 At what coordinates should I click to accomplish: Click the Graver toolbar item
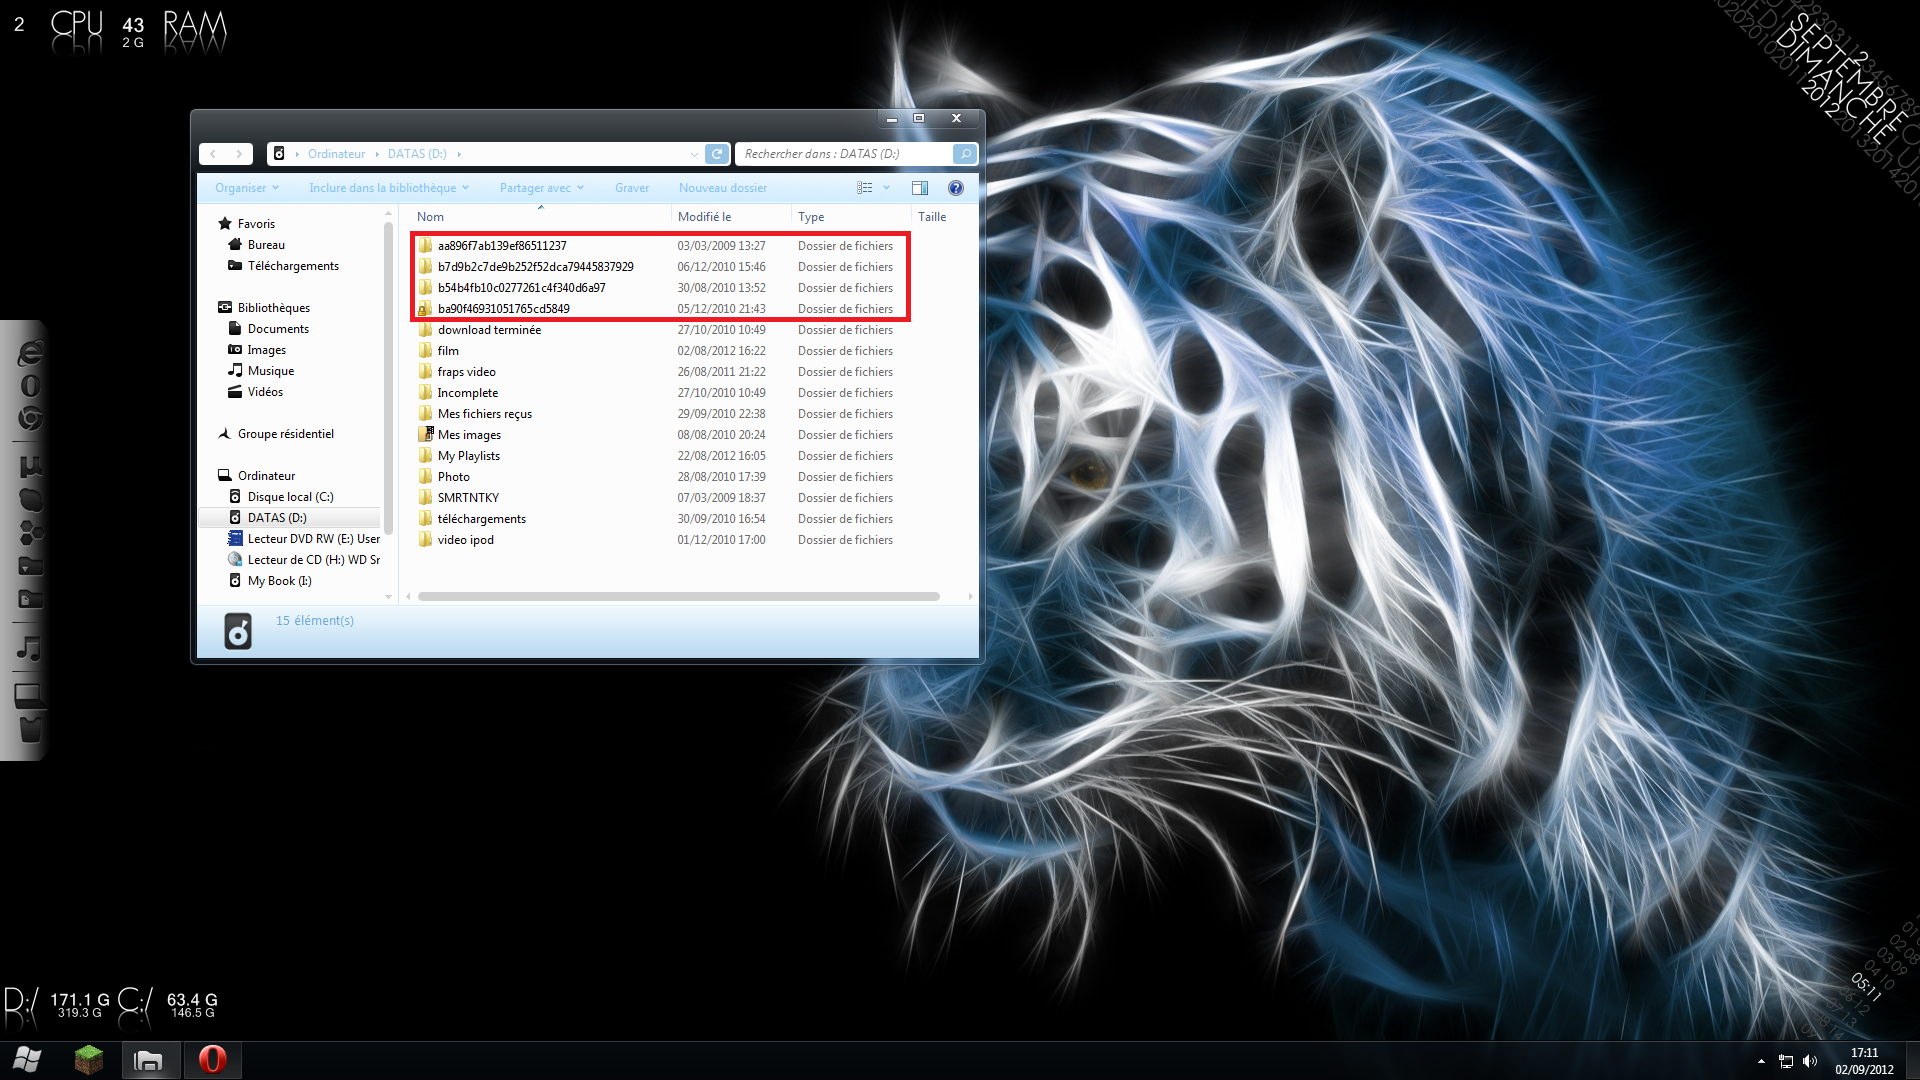coord(632,188)
